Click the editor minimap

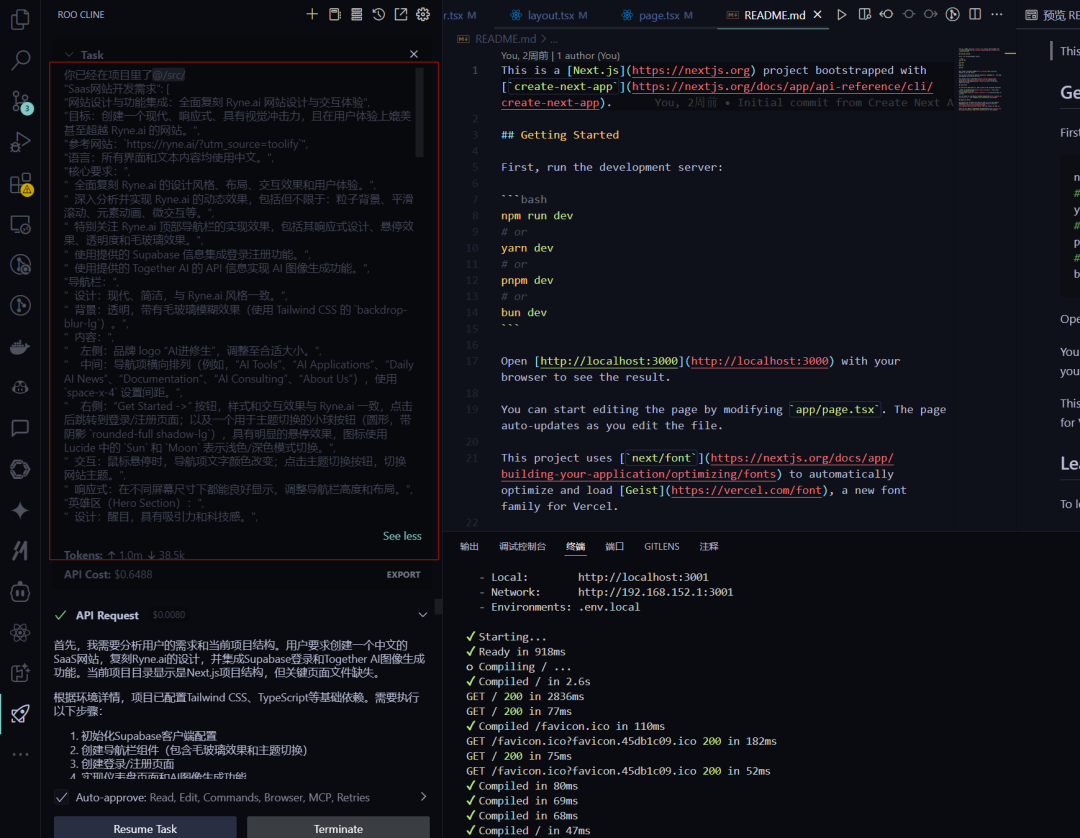coord(979,79)
